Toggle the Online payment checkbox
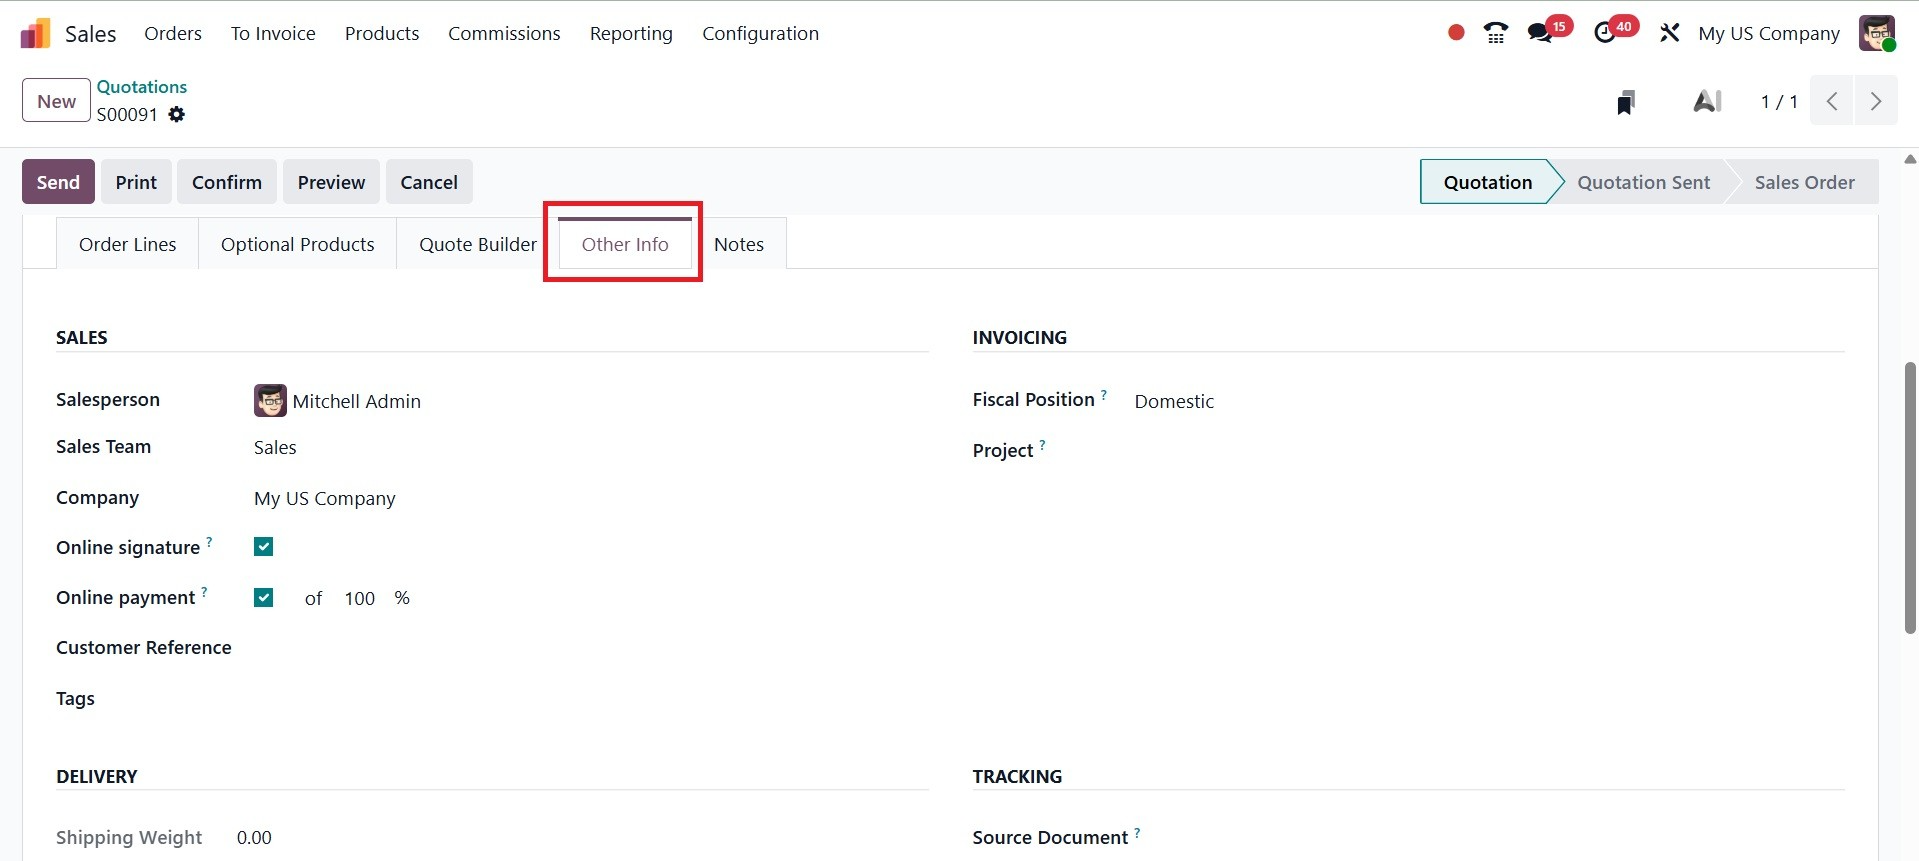Image resolution: width=1919 pixels, height=861 pixels. (x=264, y=598)
